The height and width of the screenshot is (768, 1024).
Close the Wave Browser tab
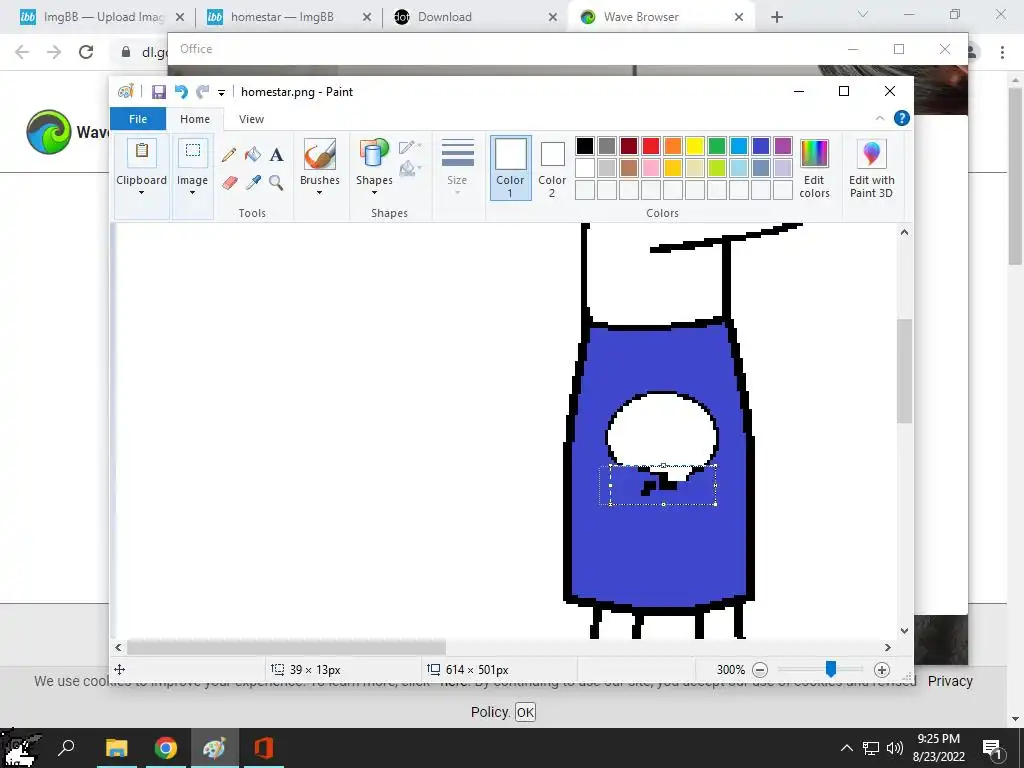point(739,17)
